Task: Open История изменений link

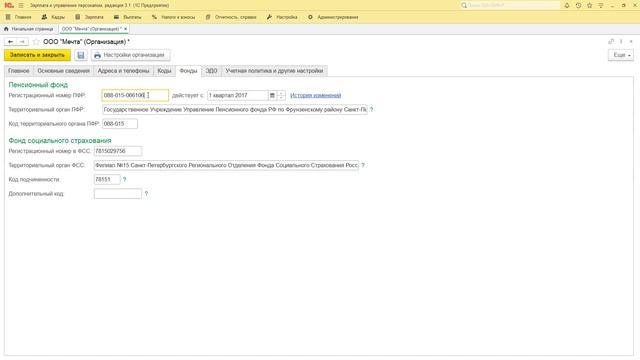Action: 316,96
